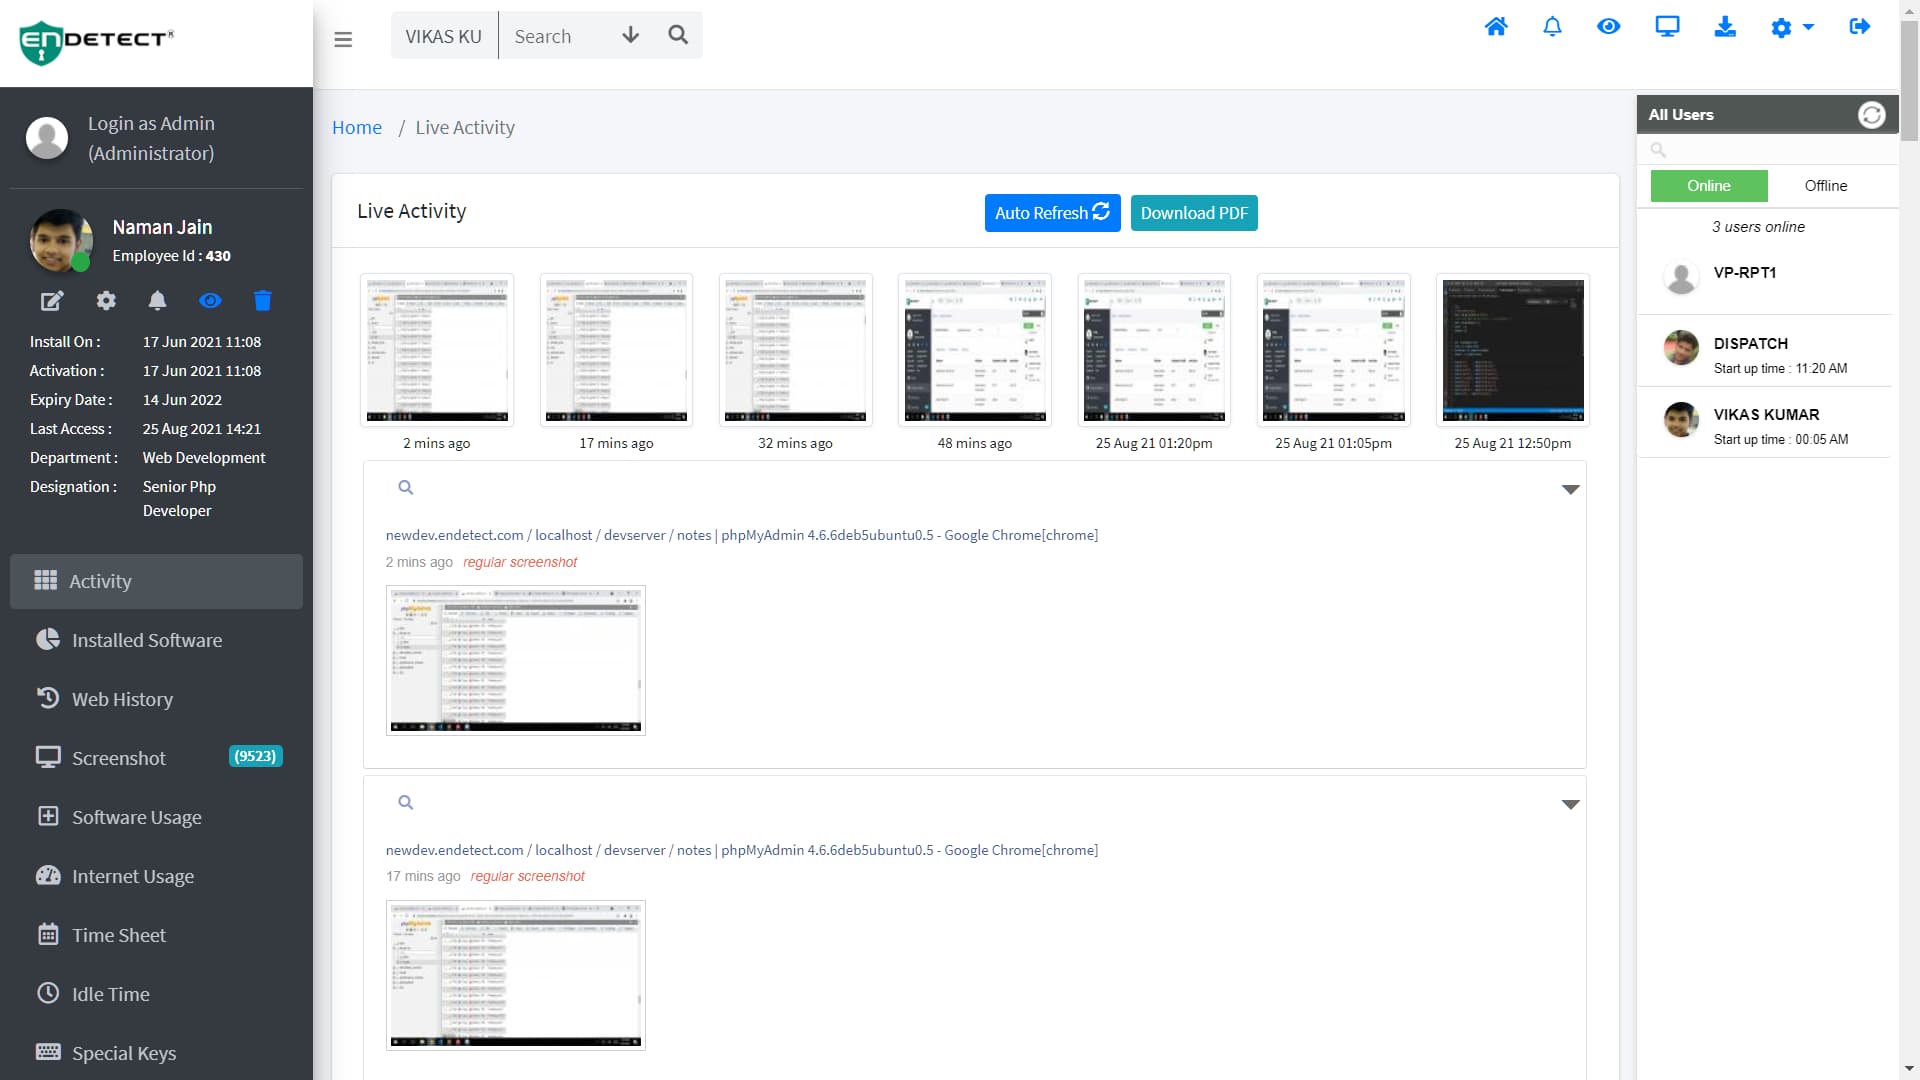The width and height of the screenshot is (1920, 1080).
Task: Click the refresh icon in All Users header
Action: [x=1871, y=115]
